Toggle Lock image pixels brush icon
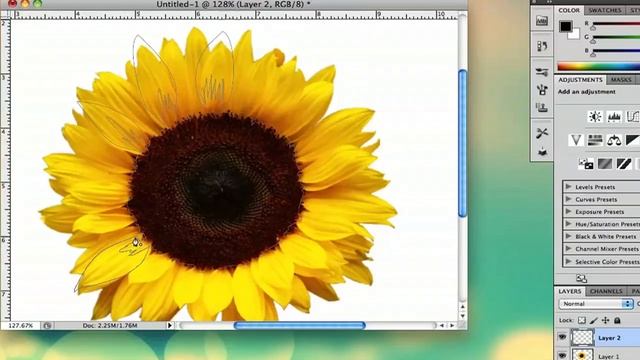Screen dimensions: 640x360 point(594,320)
